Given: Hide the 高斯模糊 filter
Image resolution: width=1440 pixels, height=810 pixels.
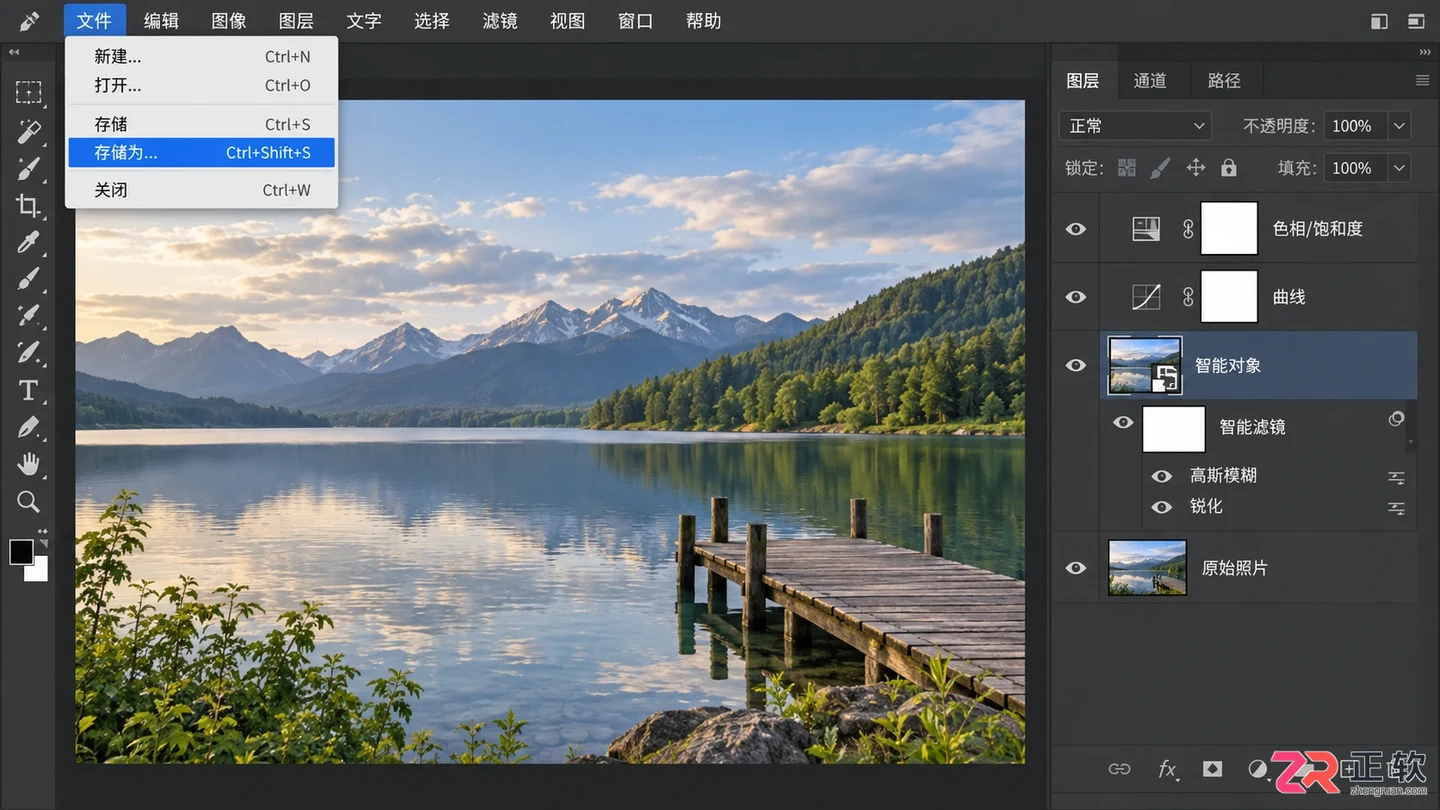Looking at the screenshot, I should click(x=1161, y=476).
